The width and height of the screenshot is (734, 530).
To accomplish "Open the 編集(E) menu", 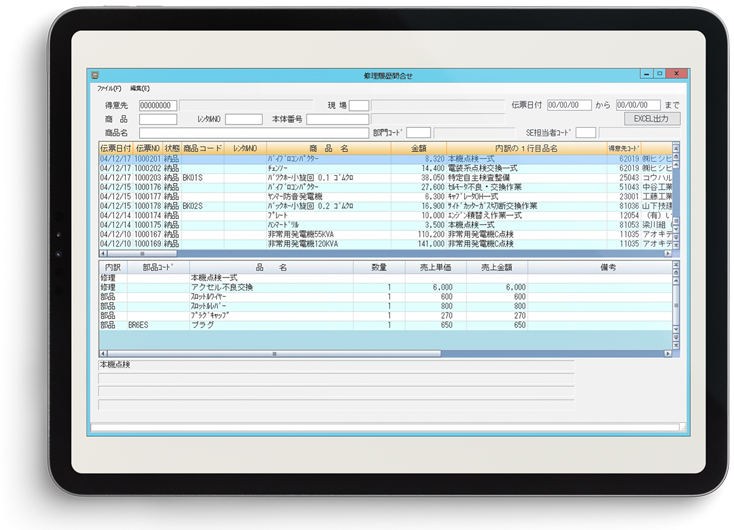I will click(139, 88).
